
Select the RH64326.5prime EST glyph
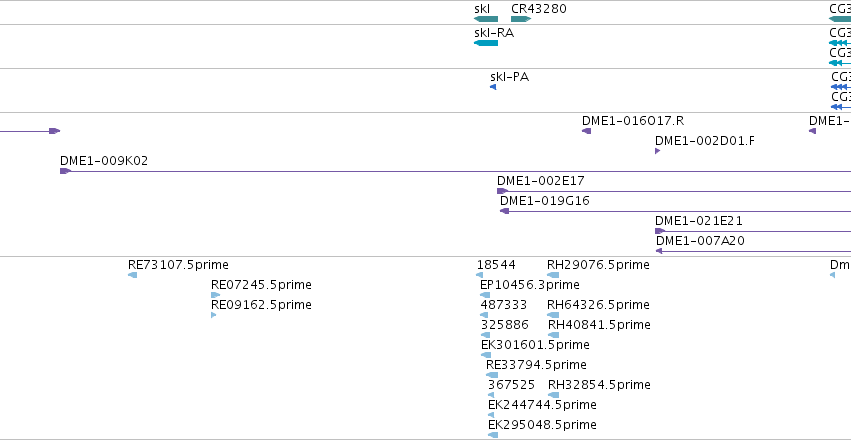[553, 315]
